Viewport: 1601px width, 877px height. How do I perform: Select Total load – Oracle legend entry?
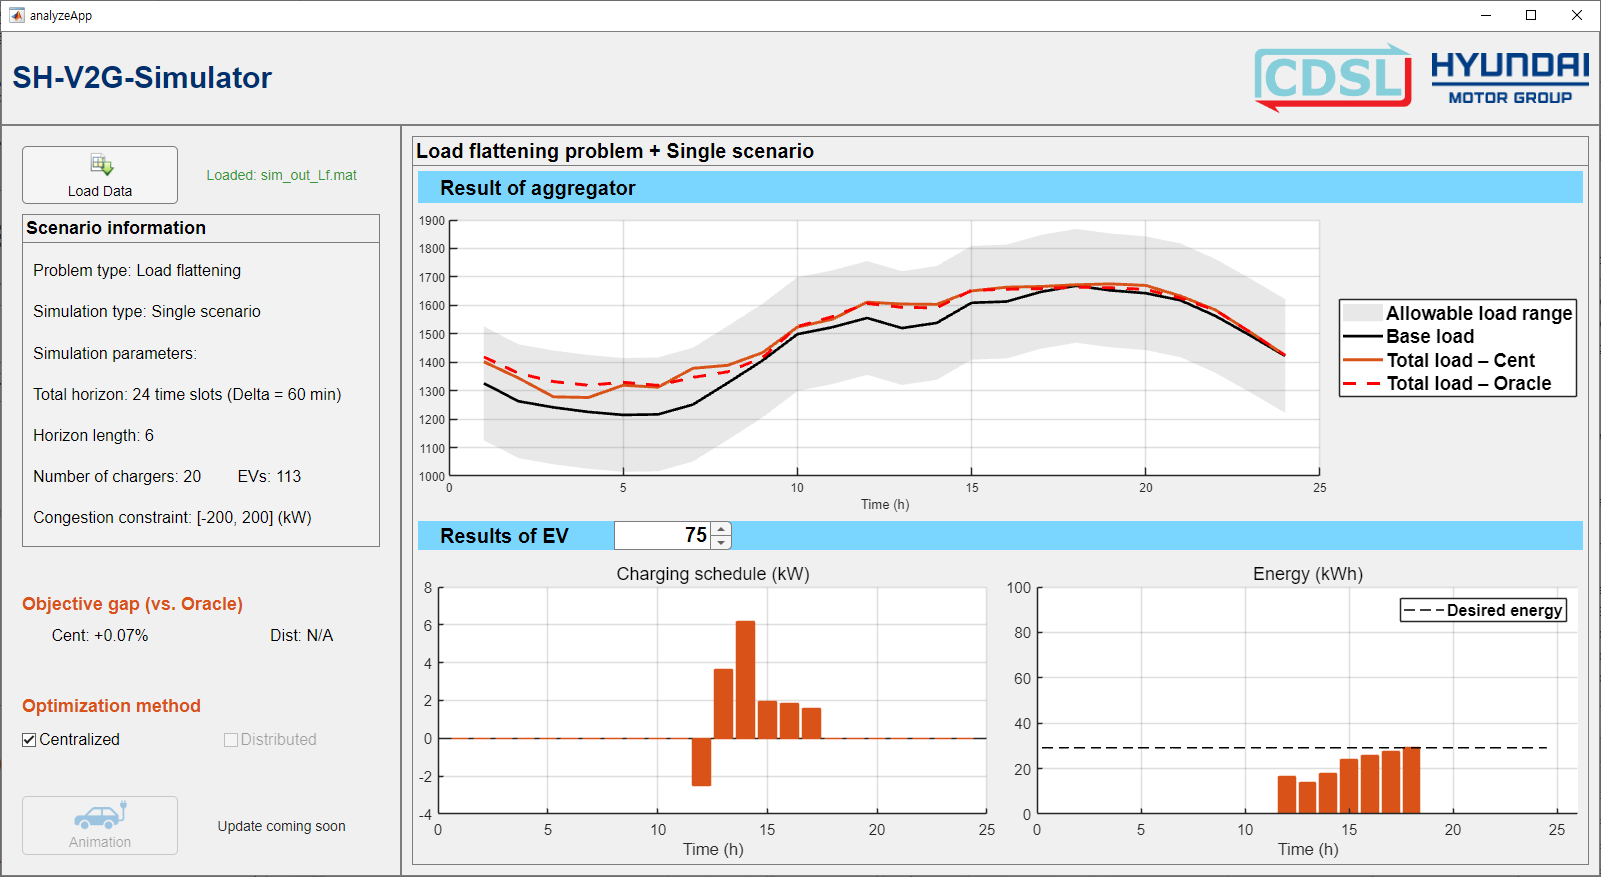tap(1468, 384)
